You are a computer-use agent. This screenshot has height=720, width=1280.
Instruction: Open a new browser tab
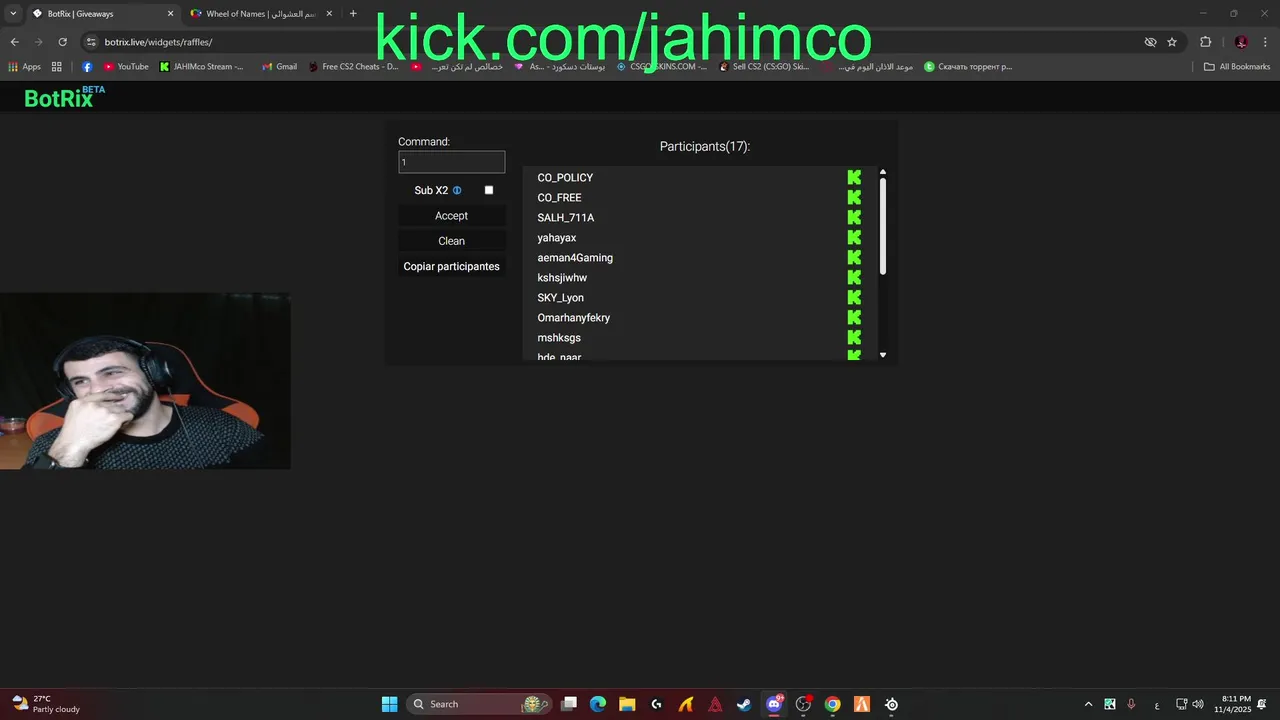pyautogui.click(x=353, y=13)
